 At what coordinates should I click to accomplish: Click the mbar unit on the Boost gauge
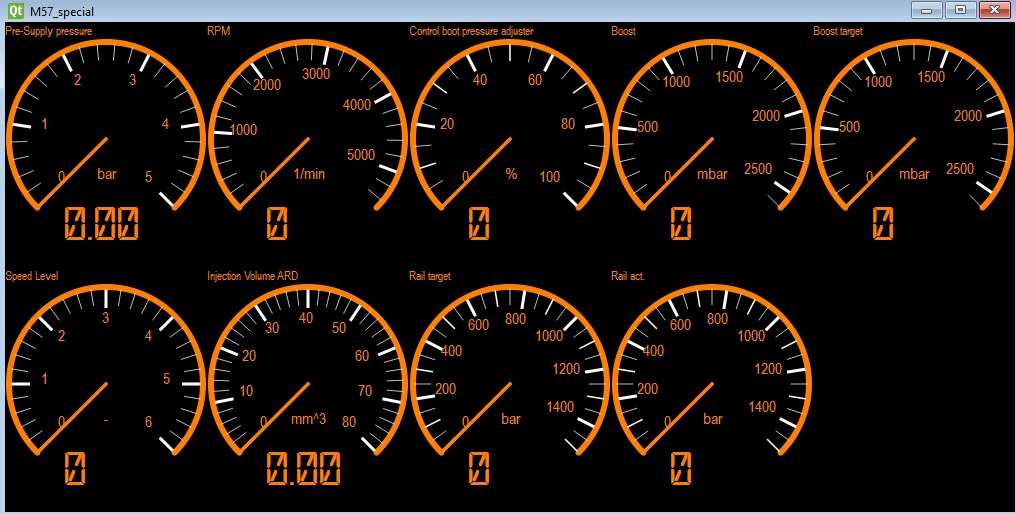(712, 174)
